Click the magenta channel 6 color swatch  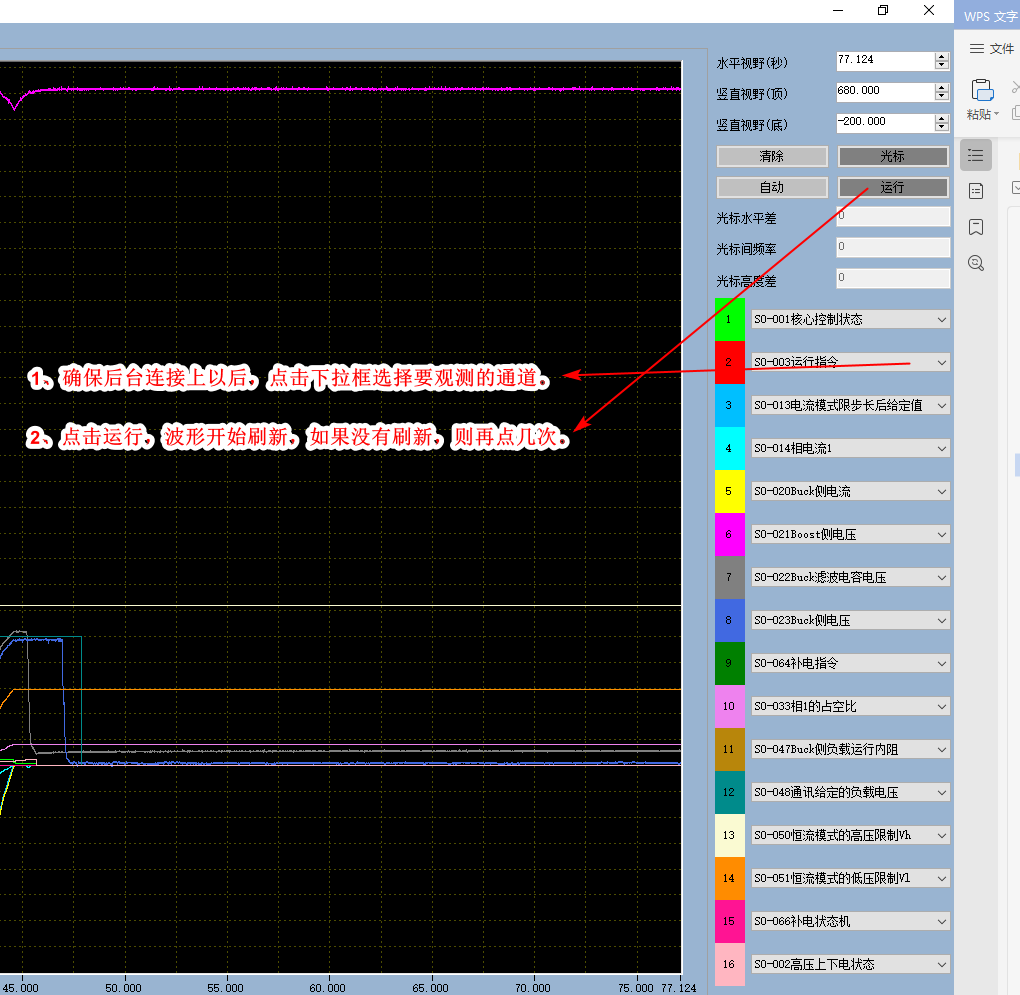click(x=729, y=534)
